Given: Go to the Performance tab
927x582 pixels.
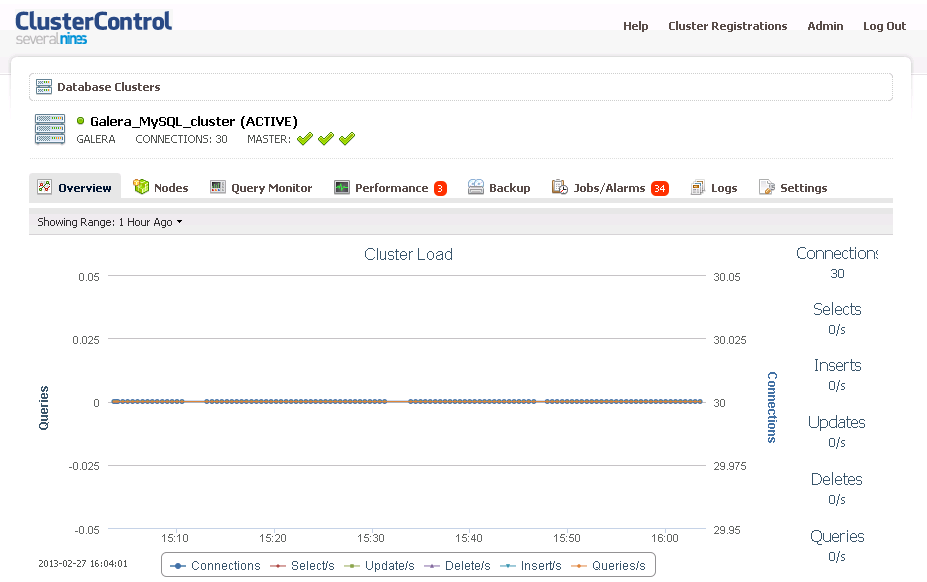Looking at the screenshot, I should point(390,187).
